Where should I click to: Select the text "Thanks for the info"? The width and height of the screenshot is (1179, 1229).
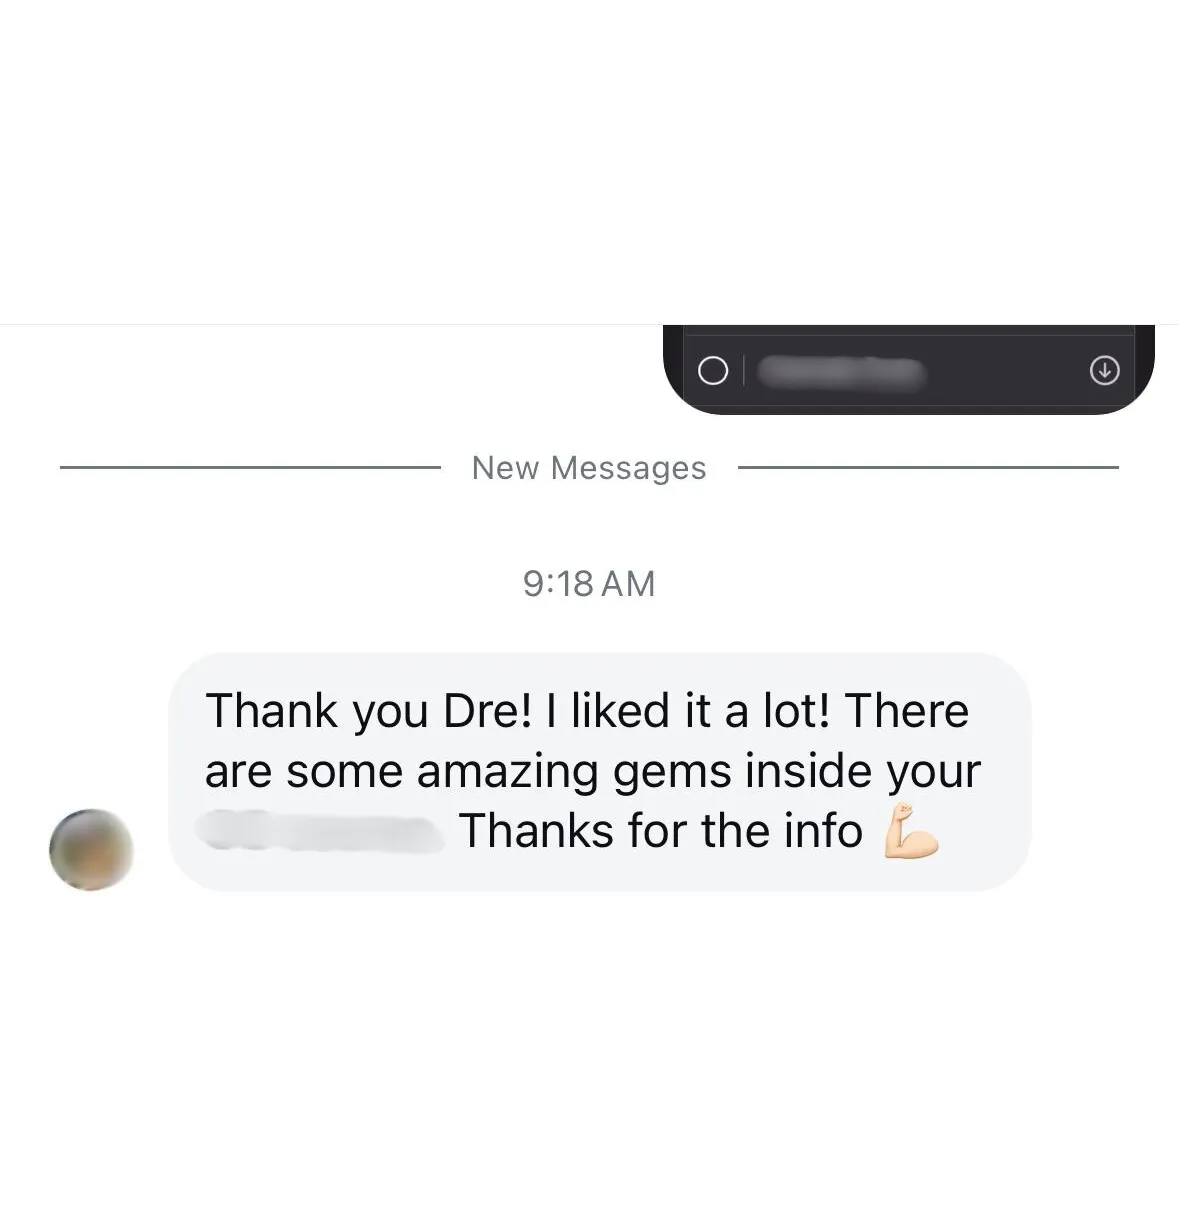point(661,831)
